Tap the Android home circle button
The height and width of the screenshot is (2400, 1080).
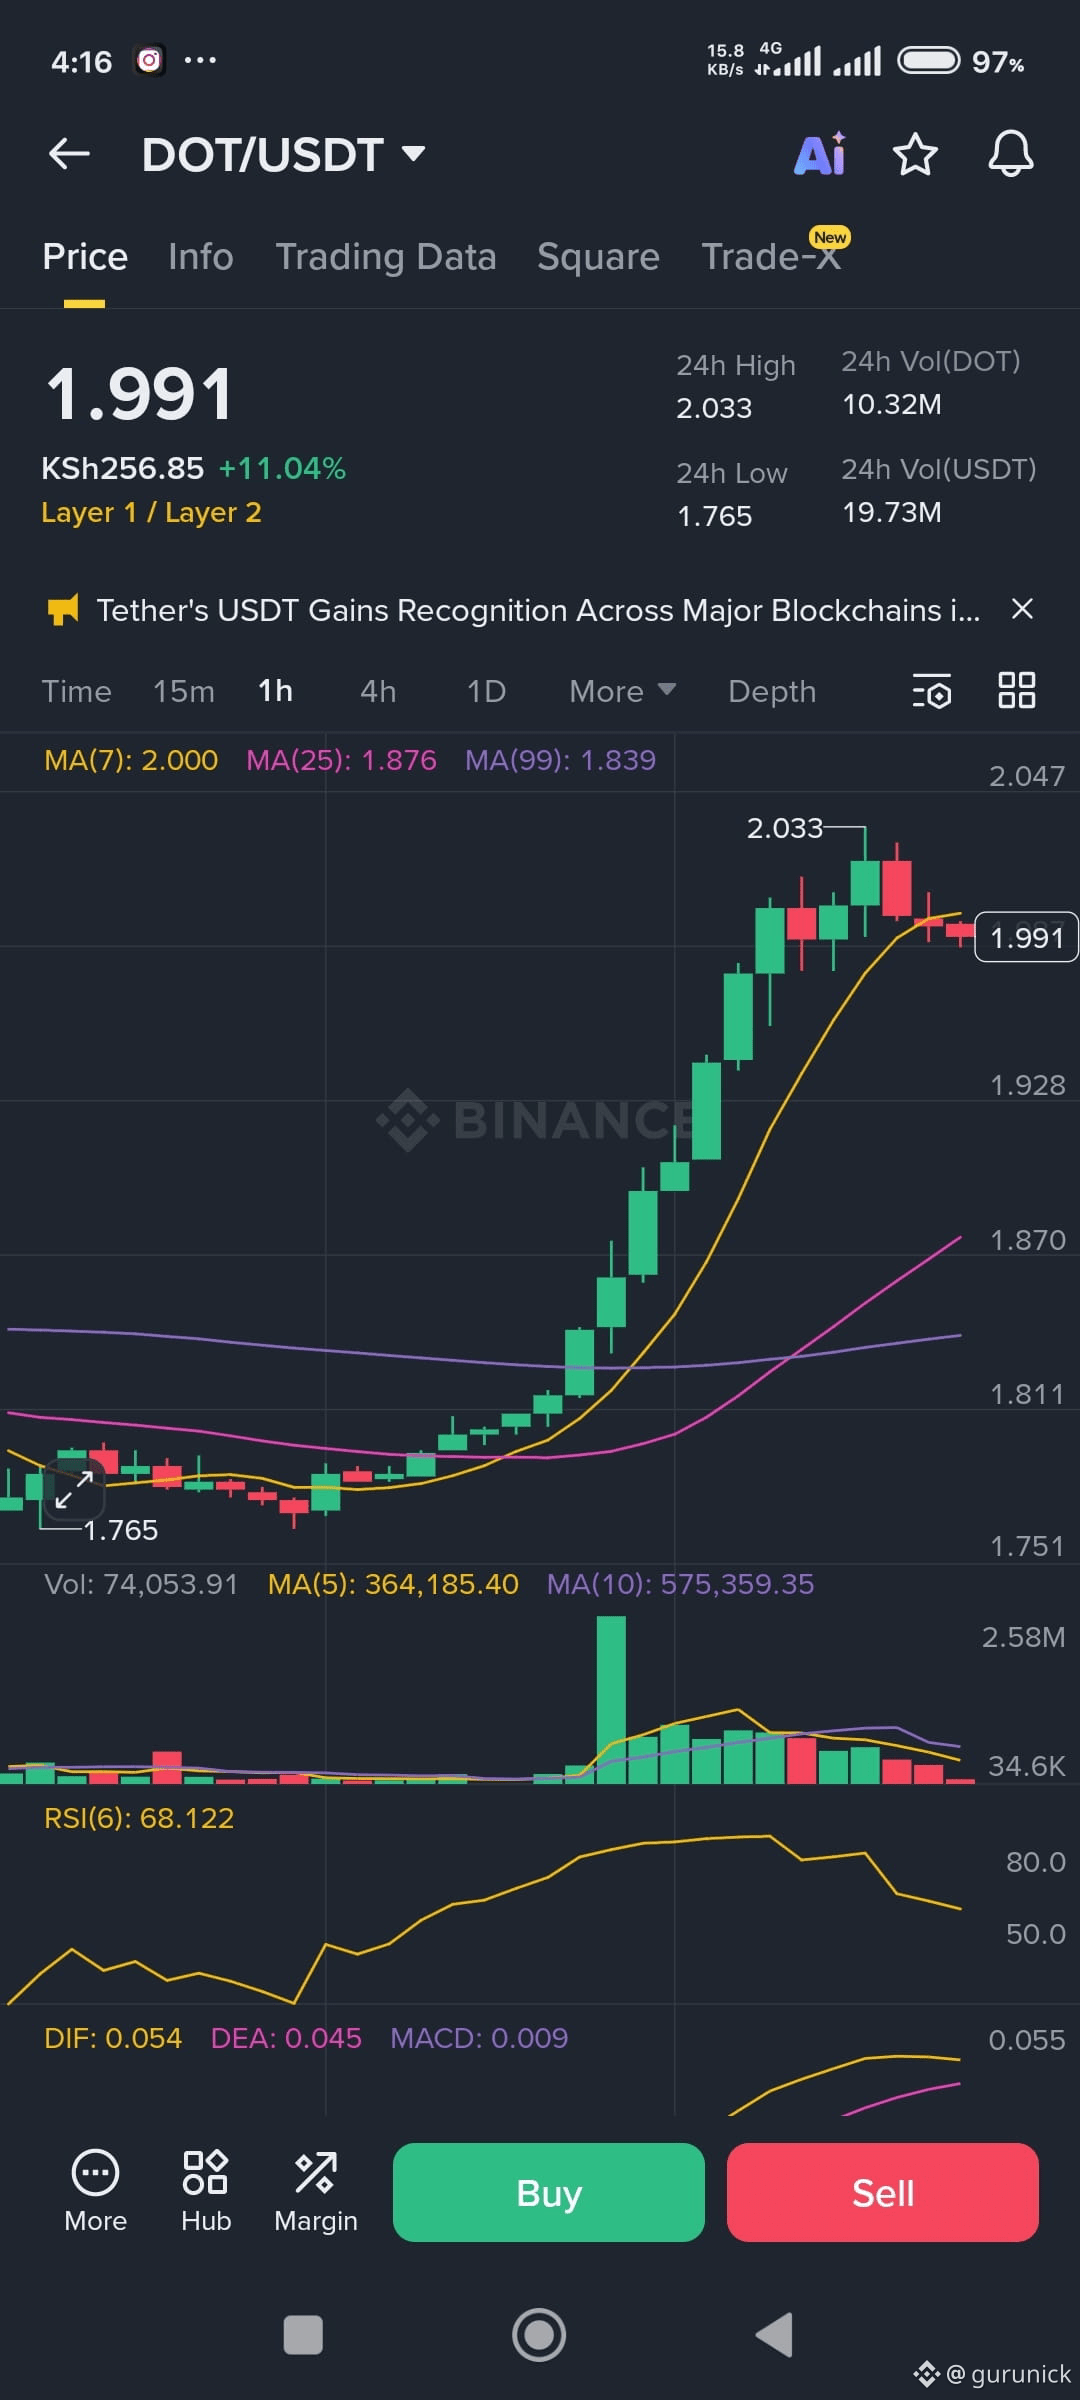(x=539, y=2335)
